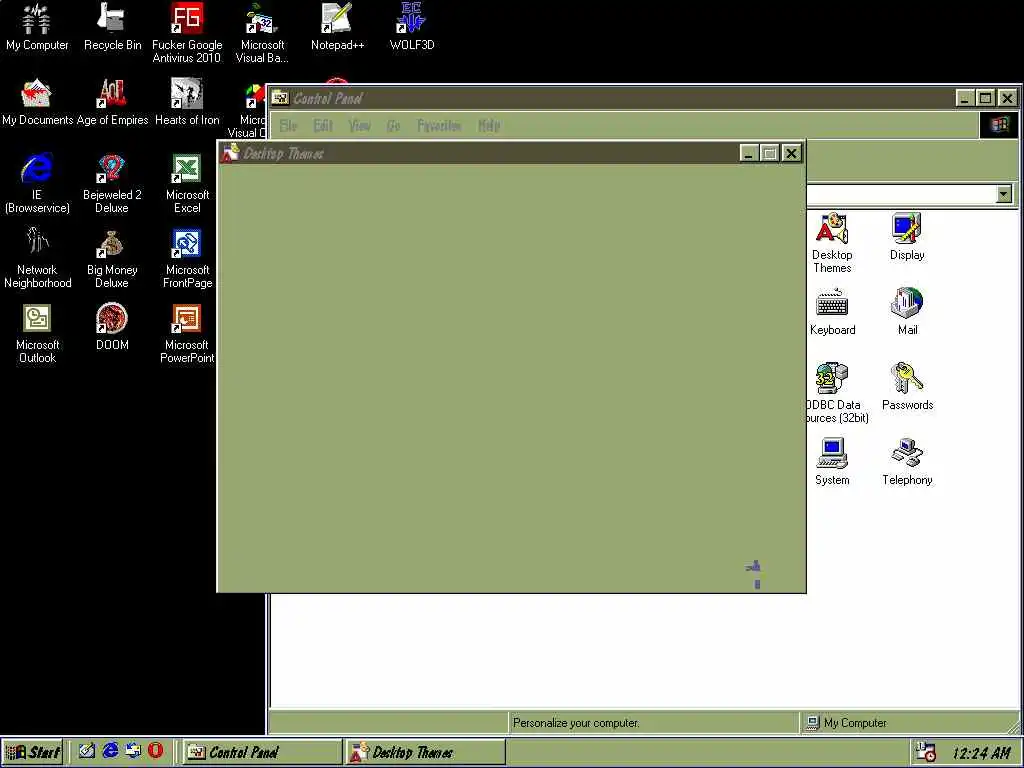
Task: Open the File menu in Control Panel
Action: tap(288, 125)
